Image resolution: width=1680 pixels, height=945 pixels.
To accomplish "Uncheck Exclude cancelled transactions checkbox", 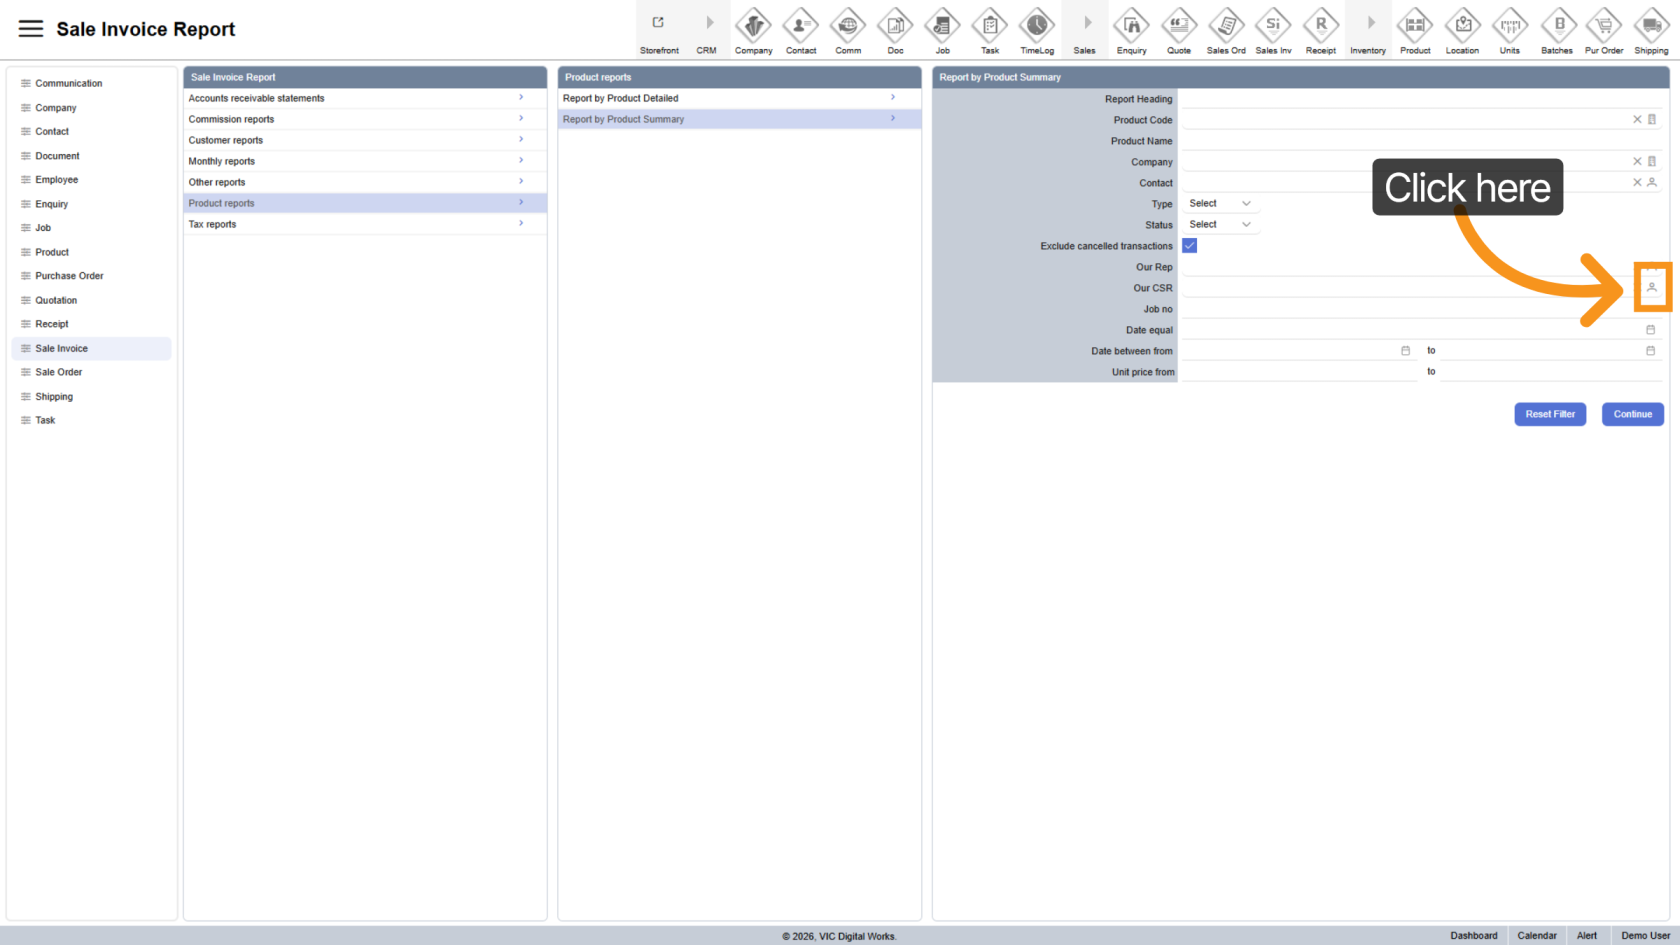I will click(x=1190, y=246).
